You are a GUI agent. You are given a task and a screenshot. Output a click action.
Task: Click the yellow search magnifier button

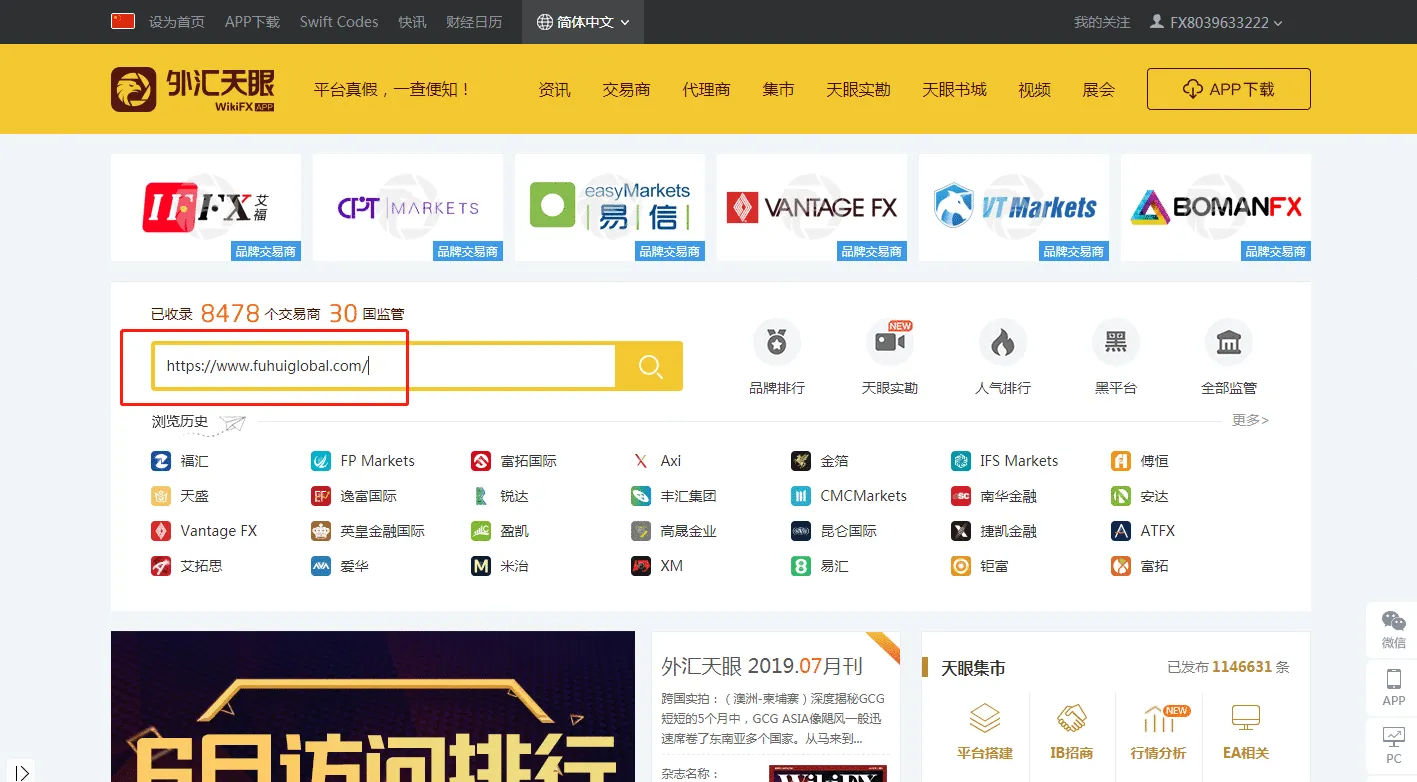pyautogui.click(x=650, y=366)
